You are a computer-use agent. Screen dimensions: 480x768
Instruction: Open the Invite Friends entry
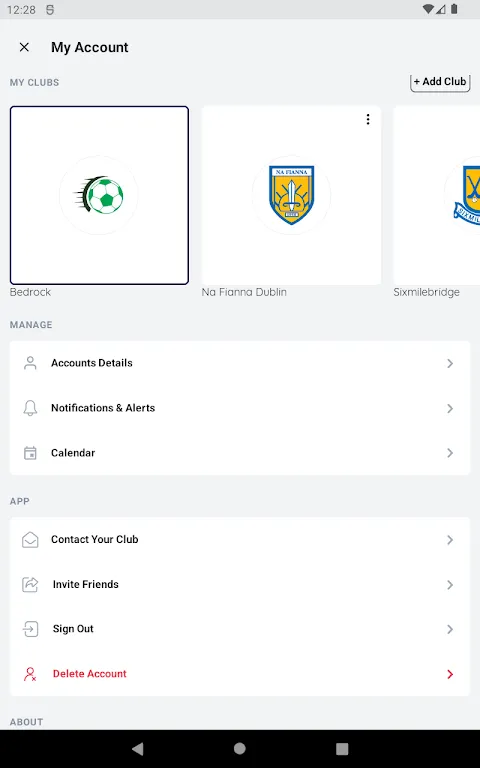point(240,584)
